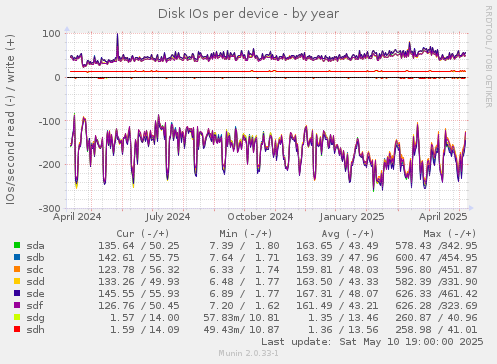Viewport: 497px width, 364px height.
Task: Click sda current value '135.64 / 50.25'
Action: (139, 246)
